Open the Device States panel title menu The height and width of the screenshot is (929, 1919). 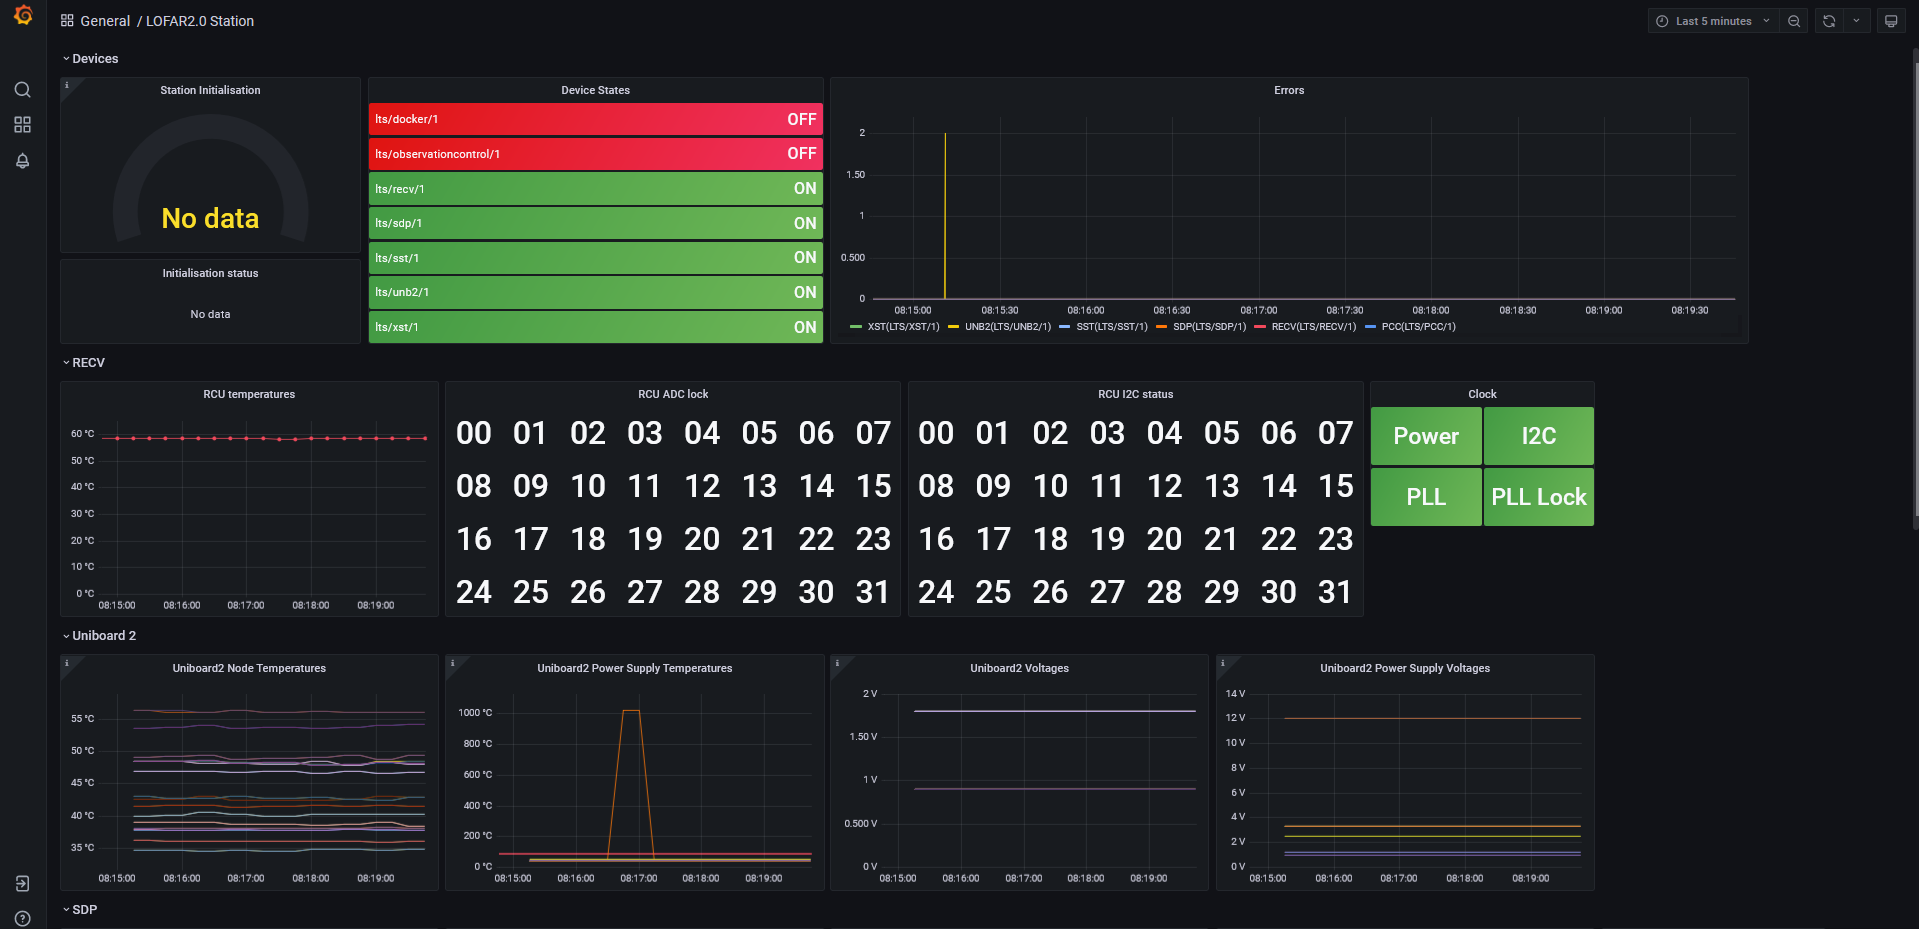(595, 90)
